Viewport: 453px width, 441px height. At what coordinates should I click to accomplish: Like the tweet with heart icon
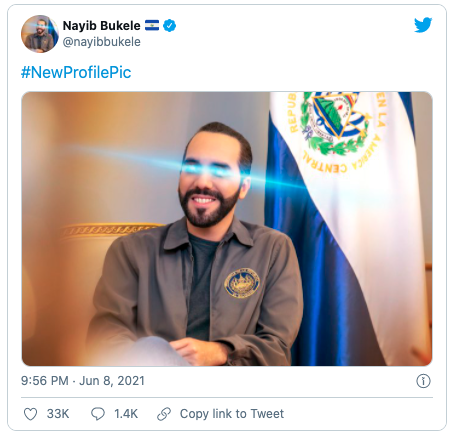30,414
